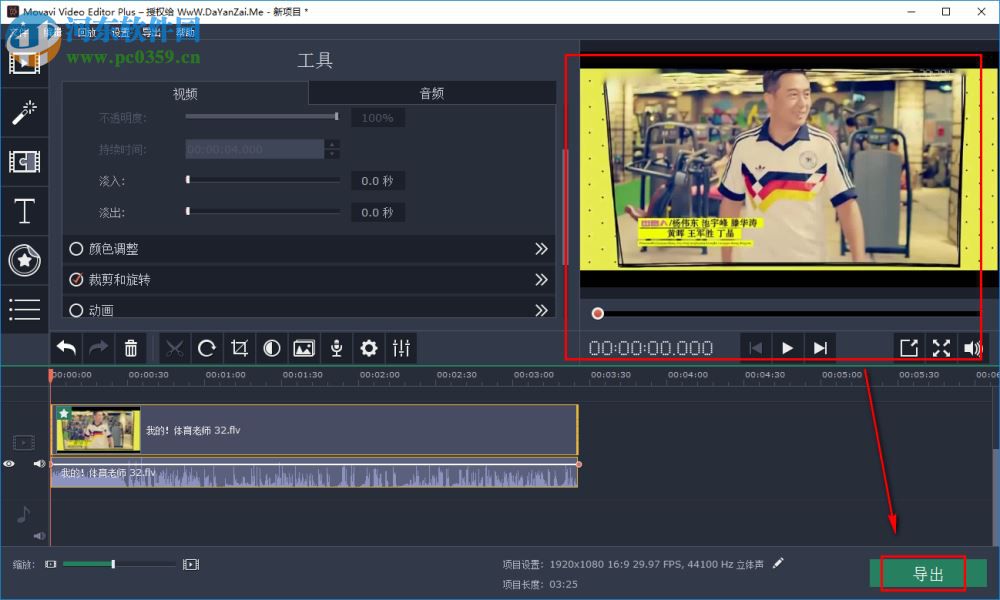Toggle the 裁剪和旋转 checkmark

[x=76, y=279]
